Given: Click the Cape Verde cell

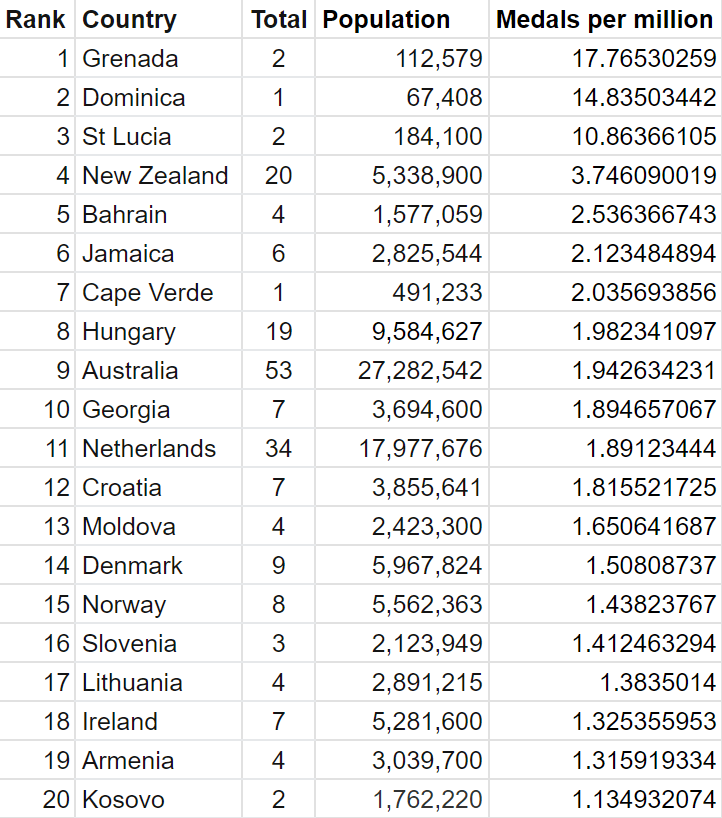Looking at the screenshot, I should pyautogui.click(x=147, y=293).
